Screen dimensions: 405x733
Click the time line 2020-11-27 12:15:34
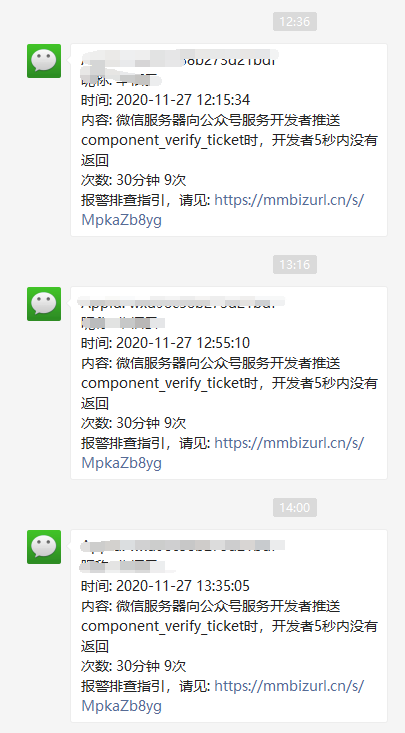tap(166, 100)
